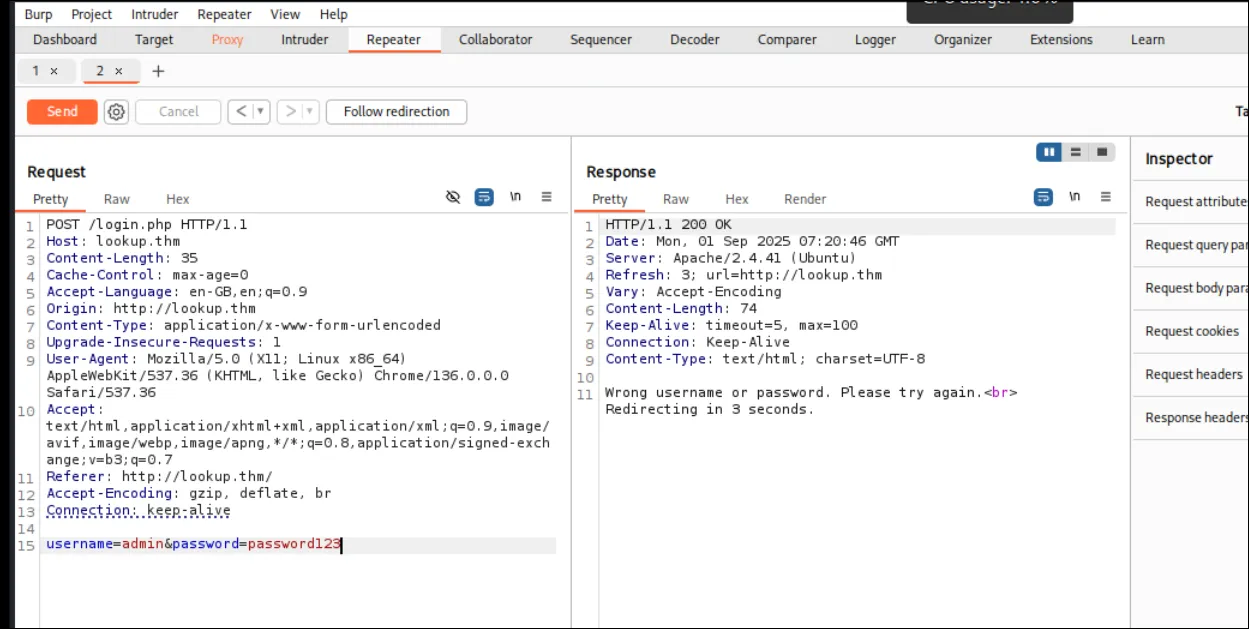The width and height of the screenshot is (1249, 629).
Task: Go back to previous request arrow
Action: tap(241, 112)
